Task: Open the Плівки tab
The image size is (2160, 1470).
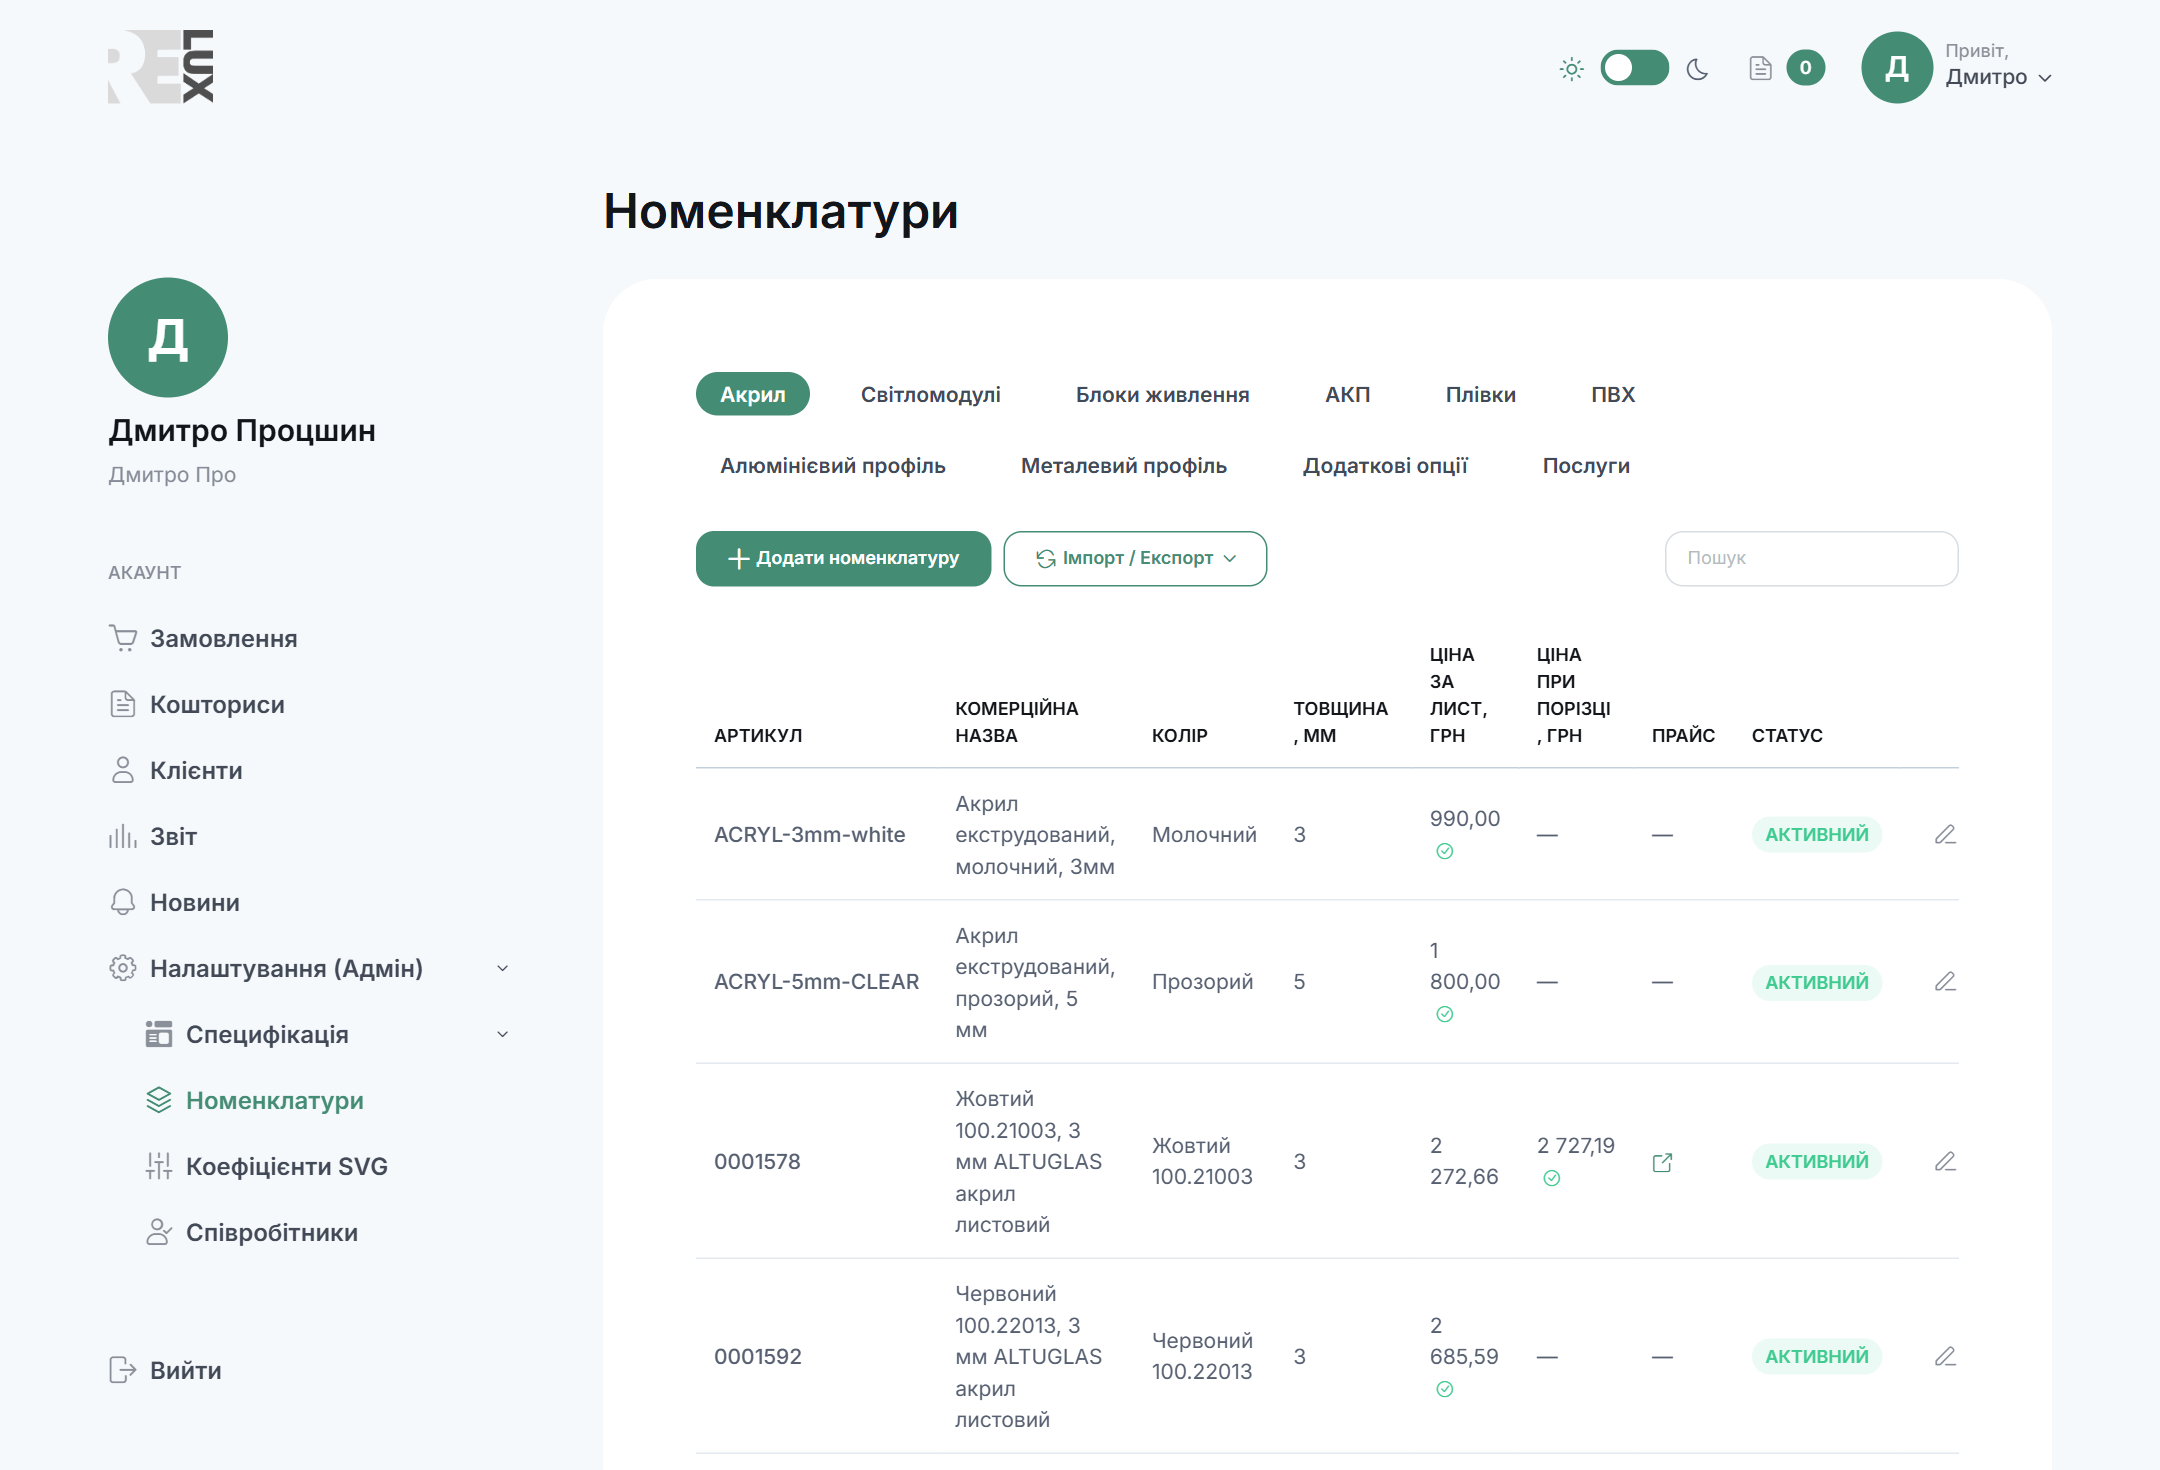Action: (x=1480, y=394)
